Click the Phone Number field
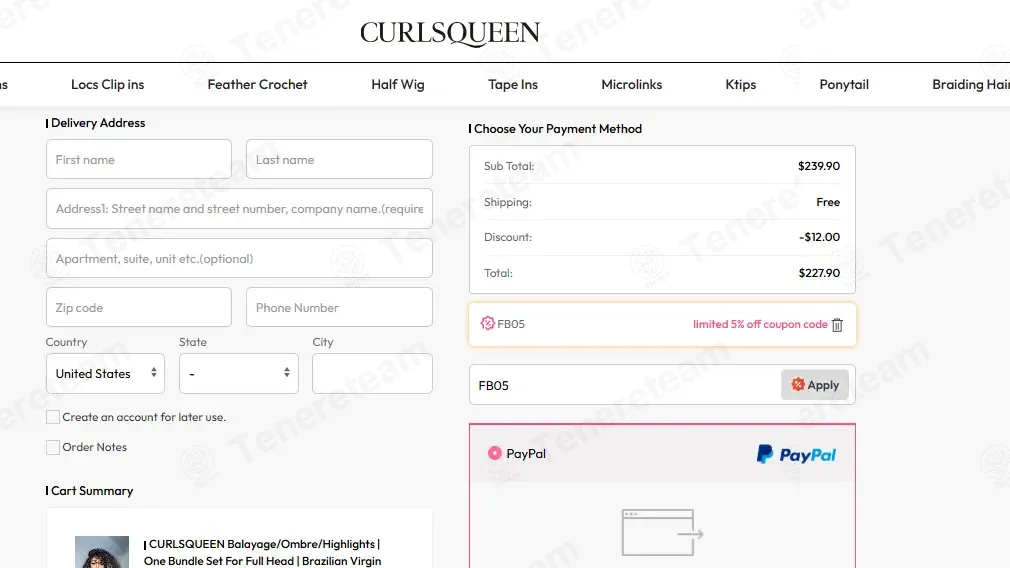 pyautogui.click(x=339, y=307)
